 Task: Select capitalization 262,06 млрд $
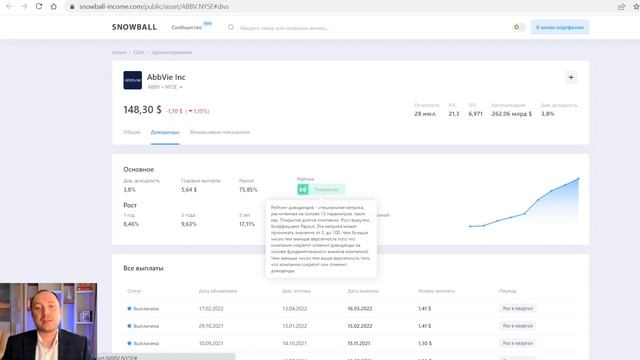click(511, 114)
